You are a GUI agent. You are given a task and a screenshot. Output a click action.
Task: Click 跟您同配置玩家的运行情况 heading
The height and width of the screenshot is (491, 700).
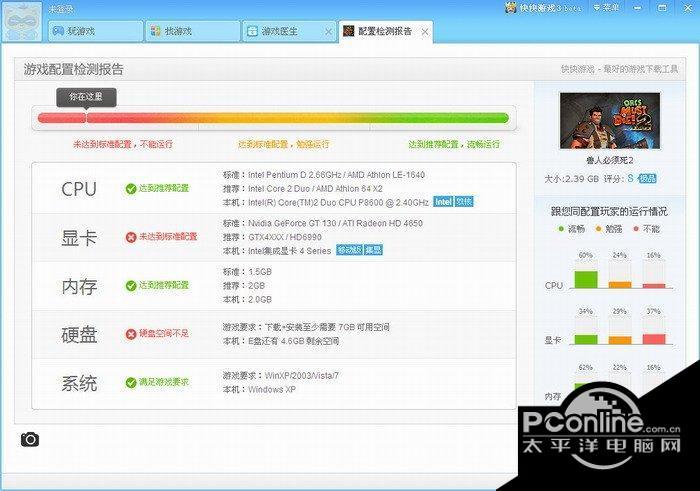tap(609, 212)
